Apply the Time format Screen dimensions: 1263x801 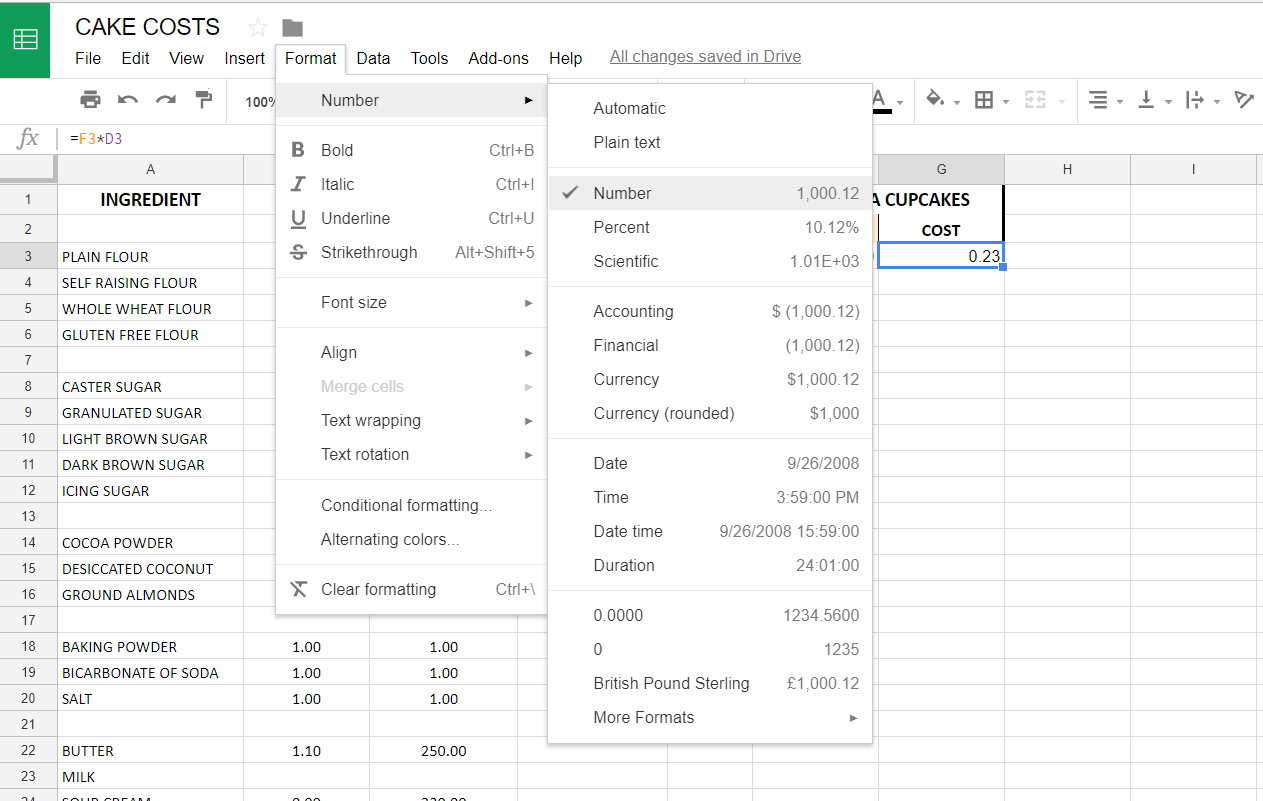710,497
